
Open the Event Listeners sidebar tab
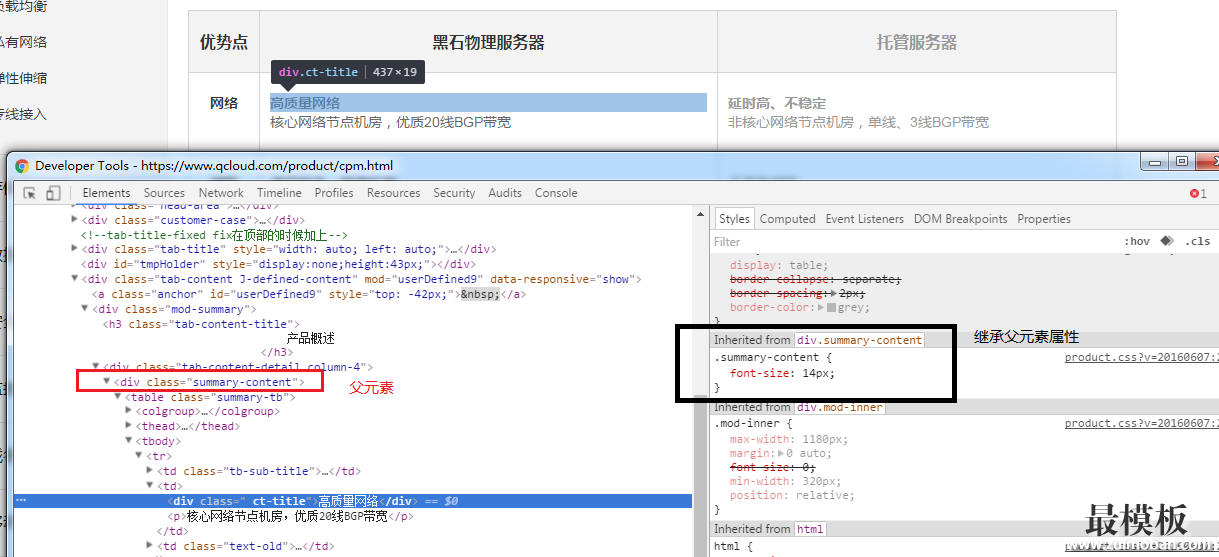click(x=864, y=218)
